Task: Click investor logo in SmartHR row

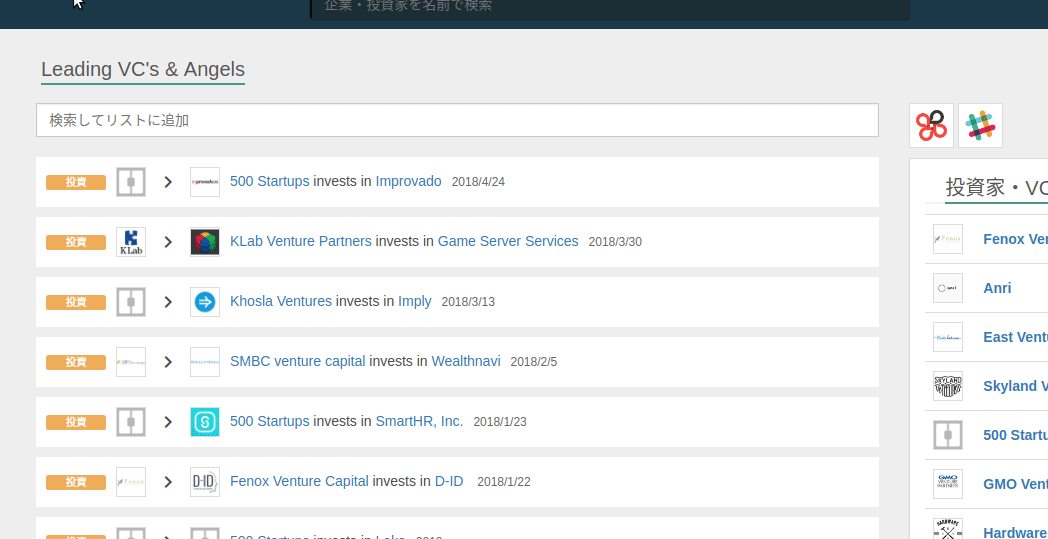Action: [131, 422]
